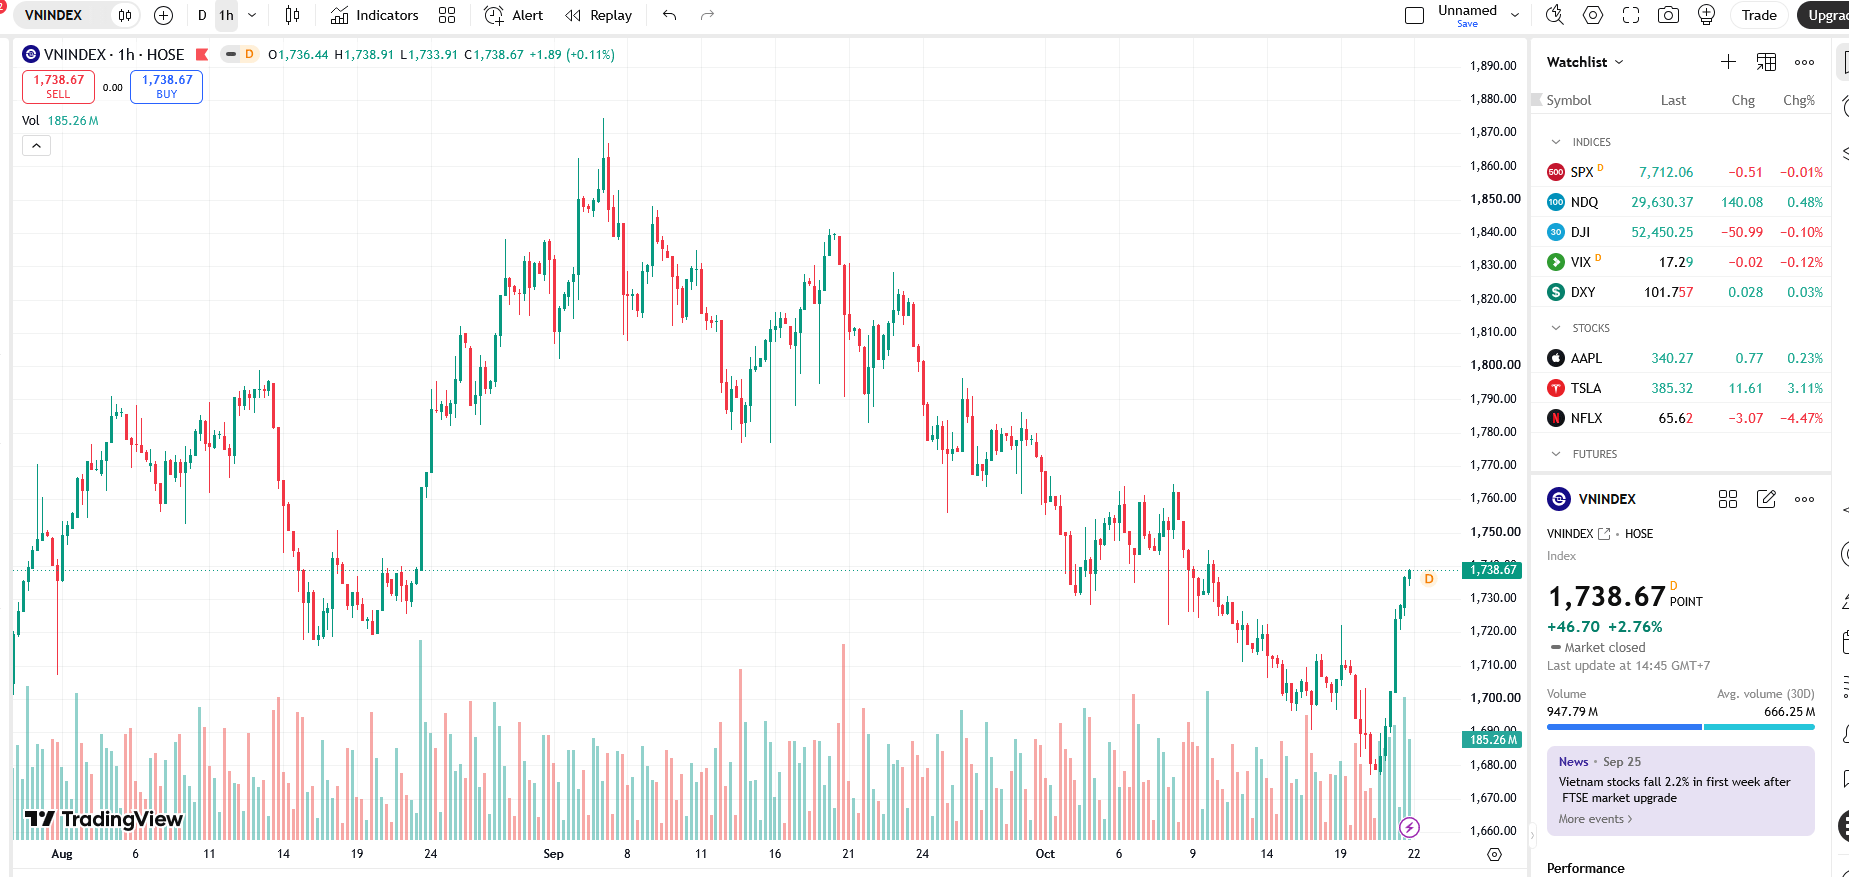
Task: Click the undo arrow in toolbar
Action: tap(670, 15)
